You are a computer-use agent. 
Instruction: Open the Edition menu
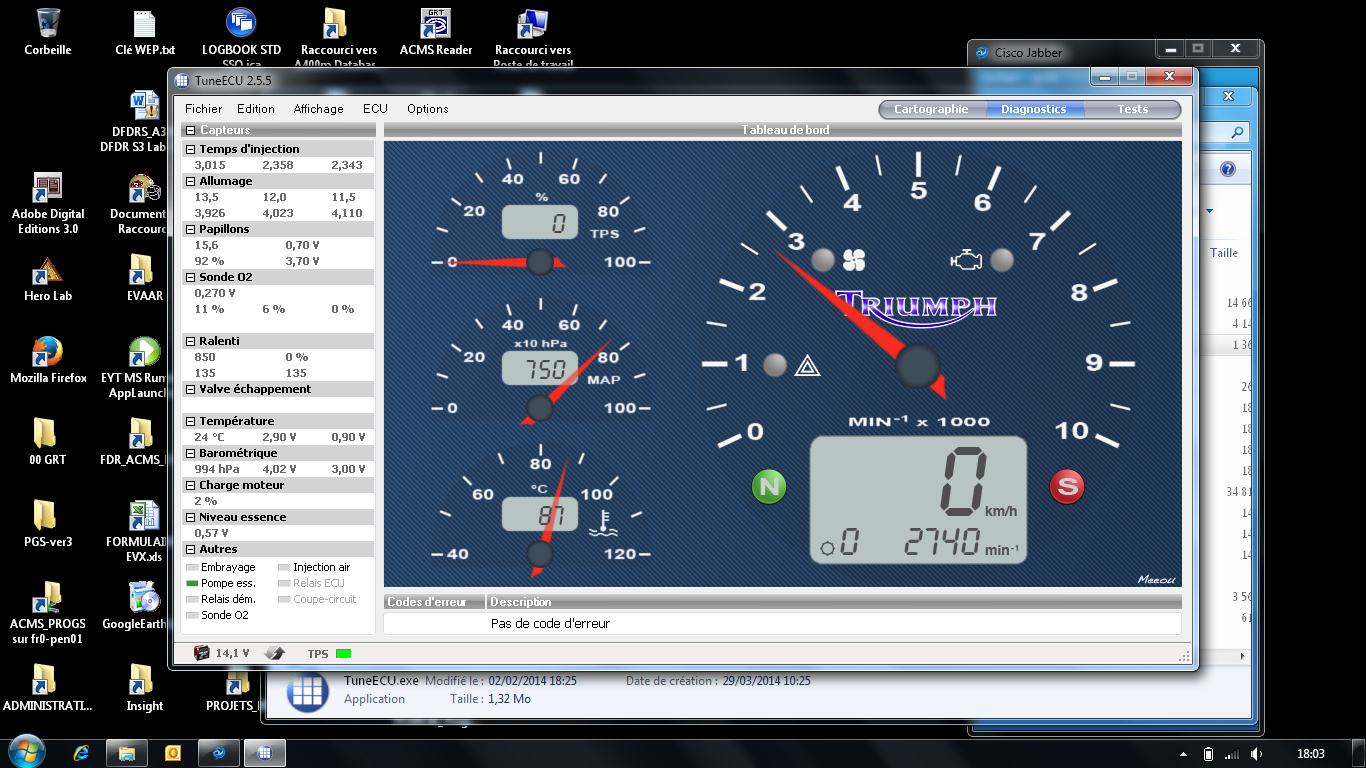click(x=256, y=109)
